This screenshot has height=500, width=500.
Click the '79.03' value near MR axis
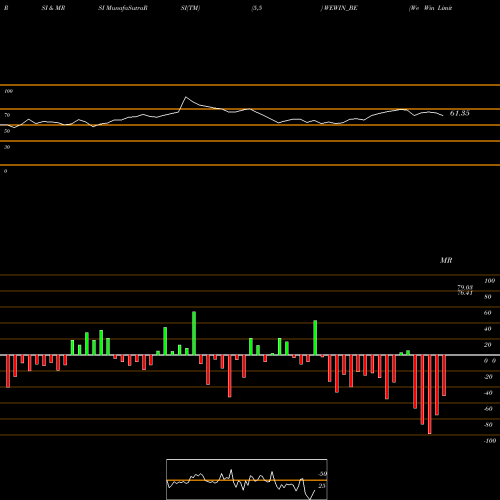(465, 287)
